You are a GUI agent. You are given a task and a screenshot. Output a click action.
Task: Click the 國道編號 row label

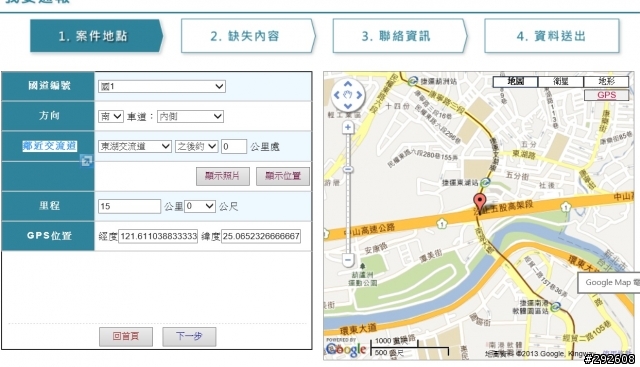[x=49, y=86]
